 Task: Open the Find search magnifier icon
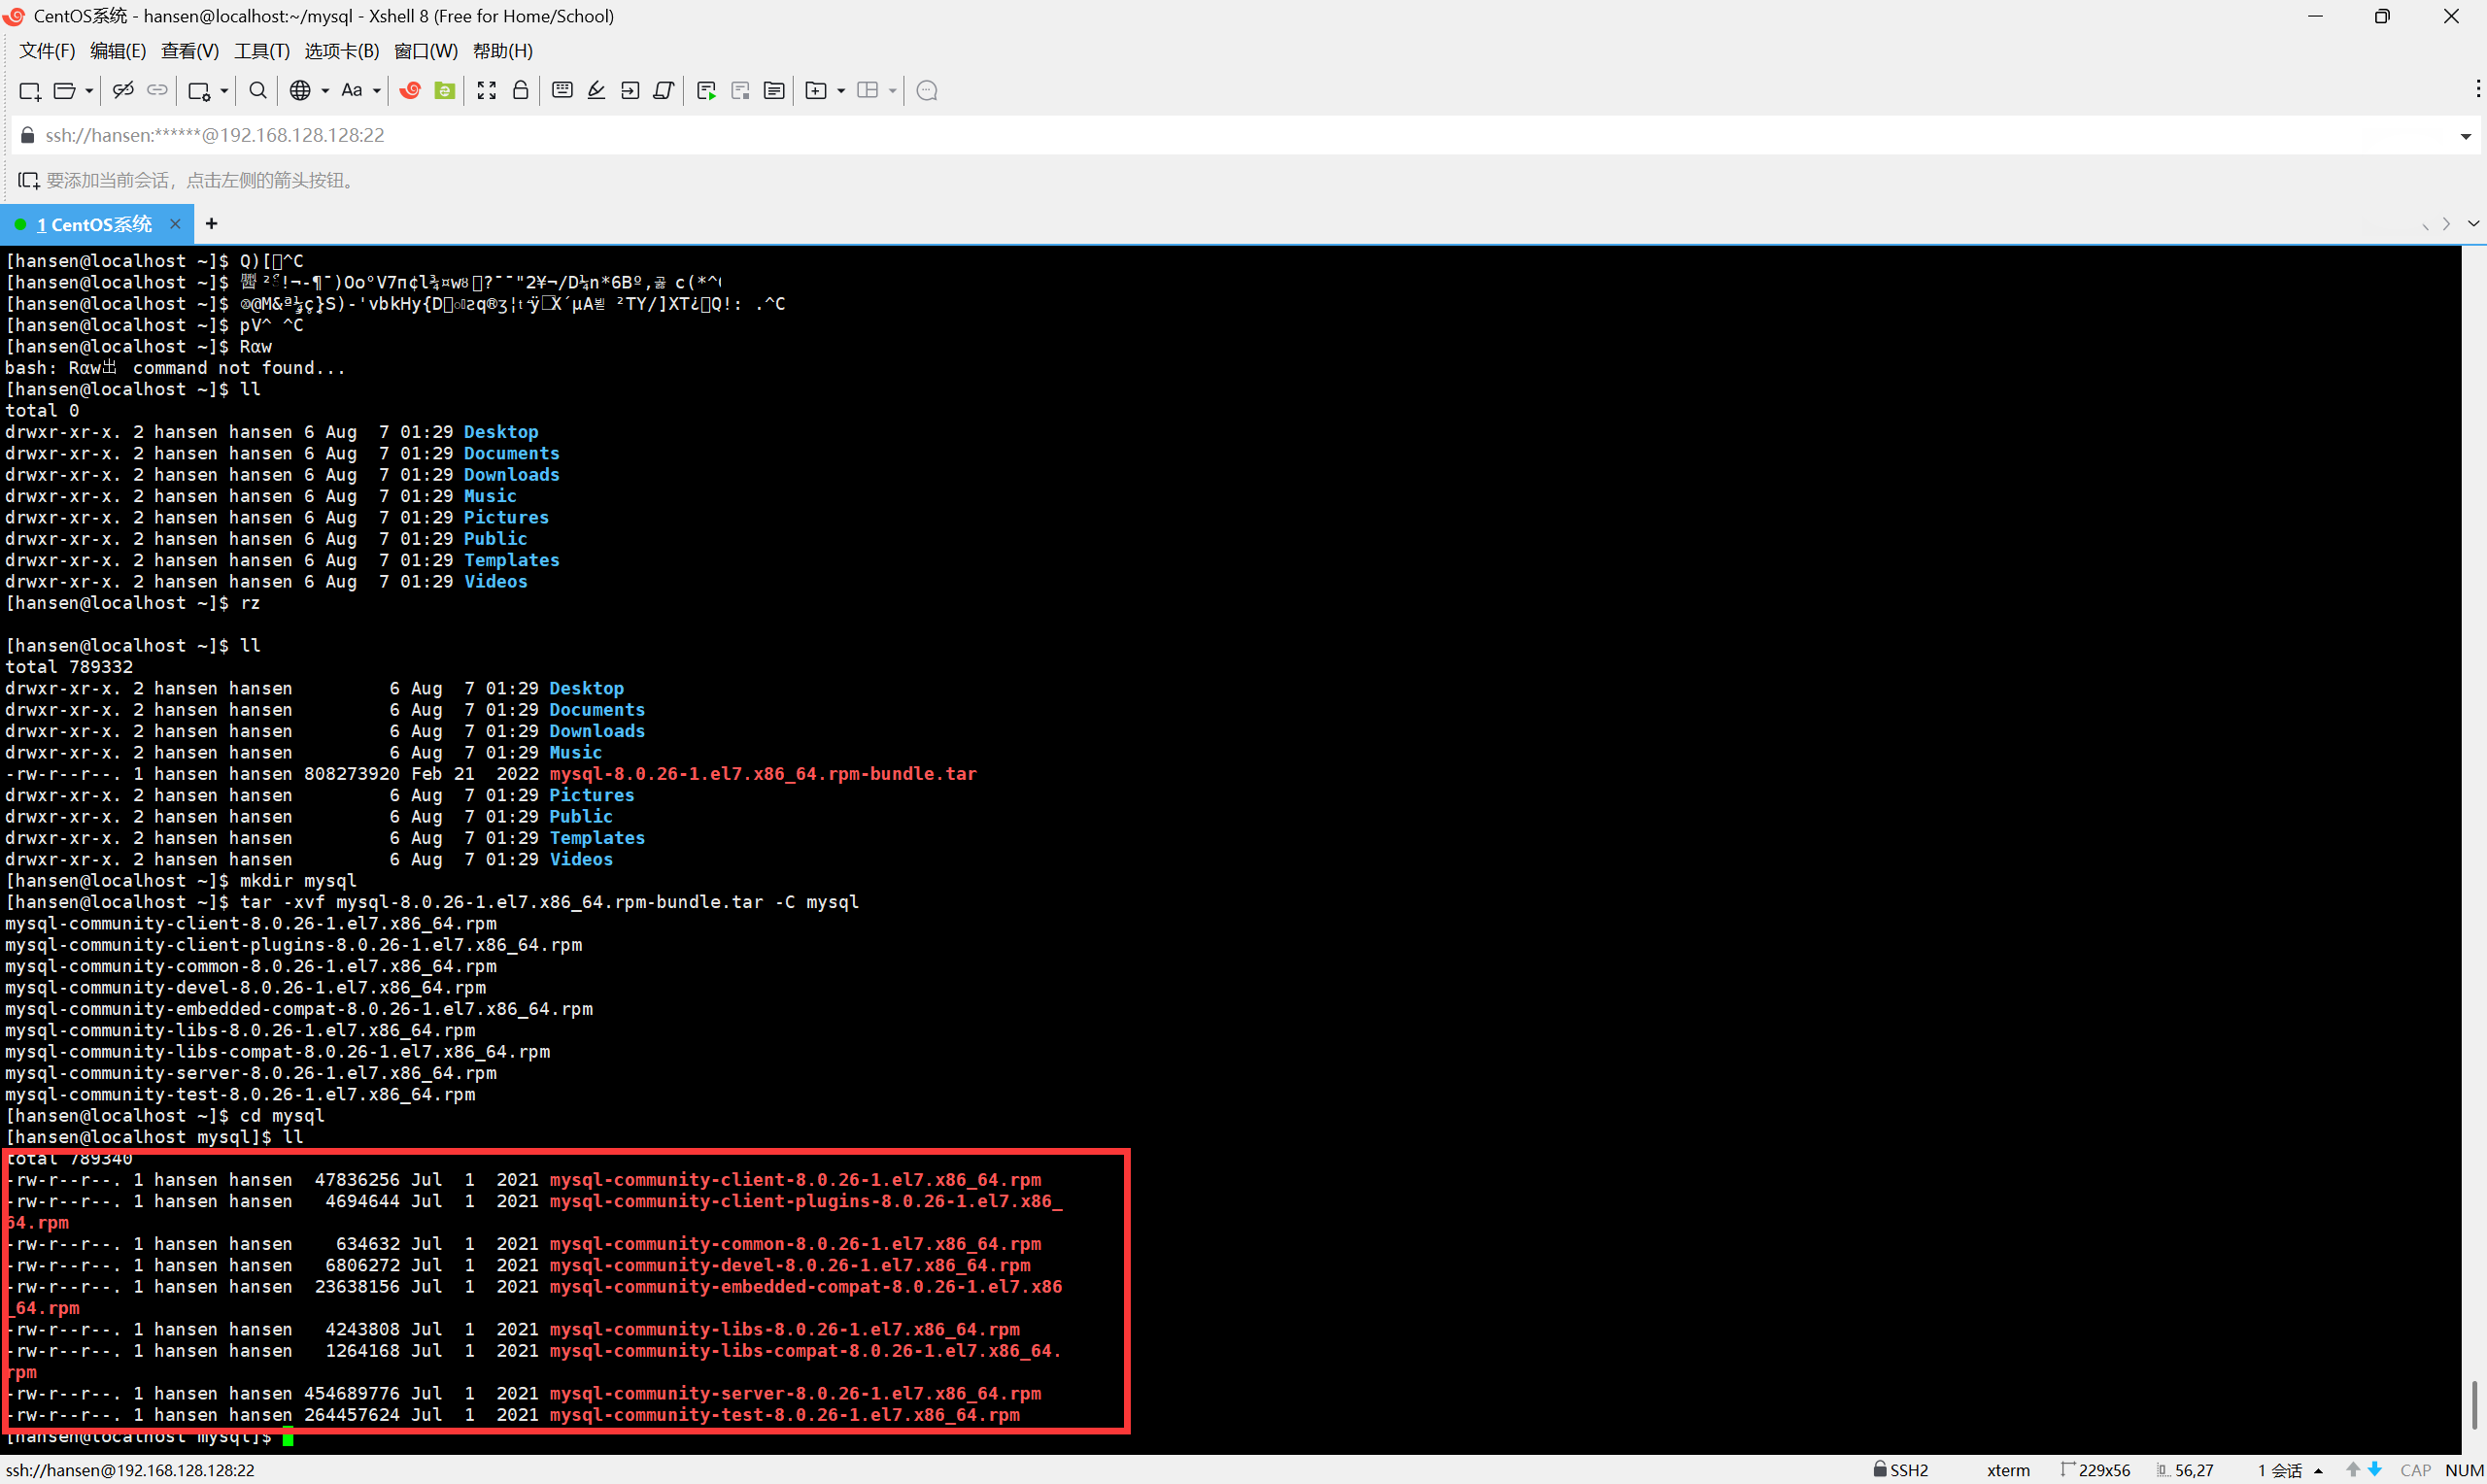[x=257, y=91]
